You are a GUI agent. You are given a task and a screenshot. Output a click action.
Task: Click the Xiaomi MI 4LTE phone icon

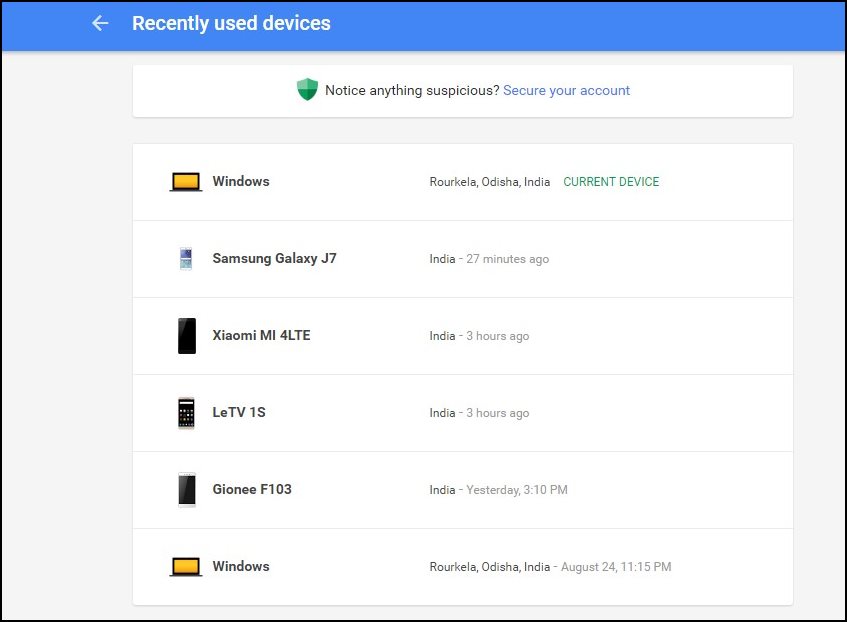coord(187,336)
